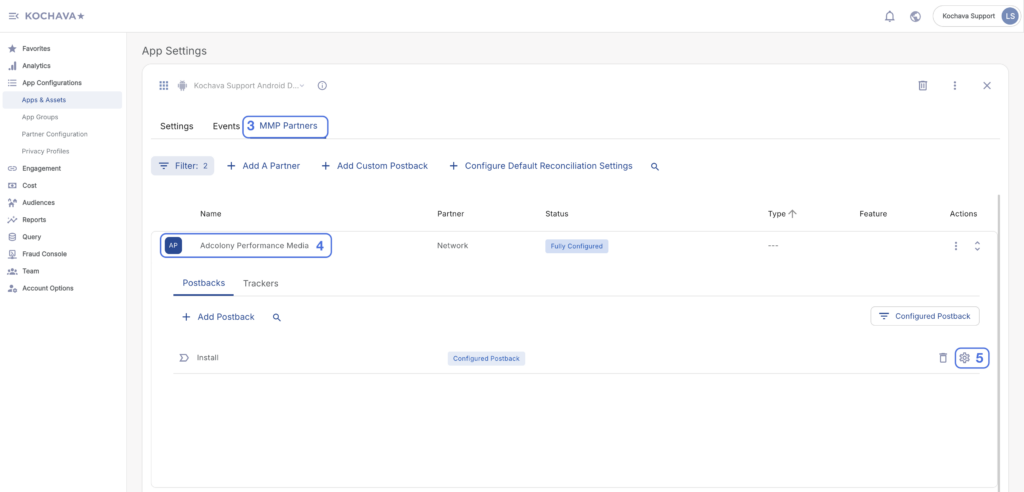1024x492 pixels.
Task: Click Add A Partner button
Action: click(263, 166)
